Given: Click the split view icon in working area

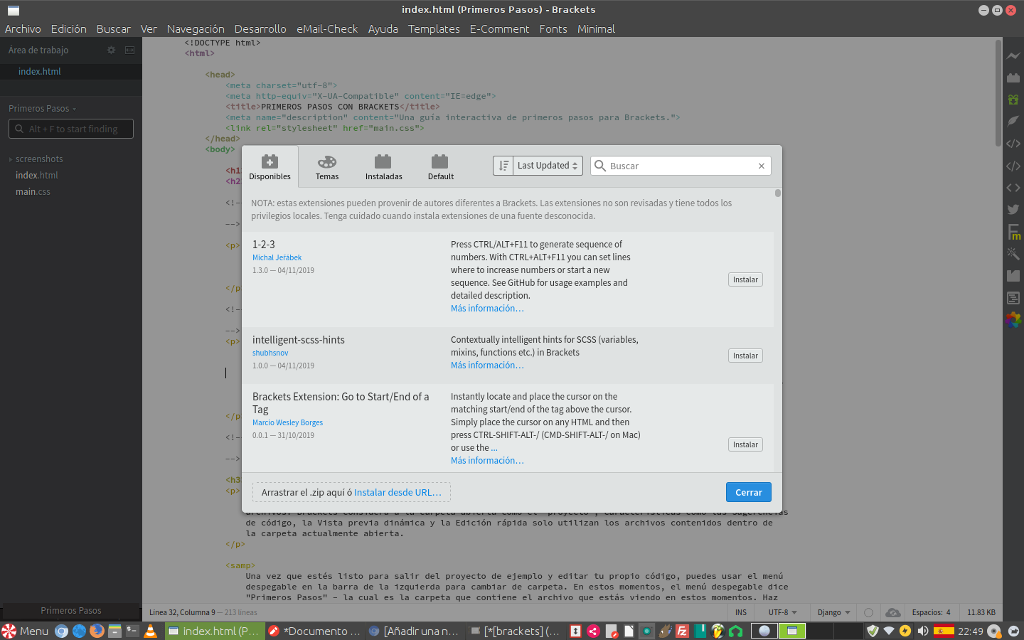Looking at the screenshot, I should pyautogui.click(x=129, y=50).
